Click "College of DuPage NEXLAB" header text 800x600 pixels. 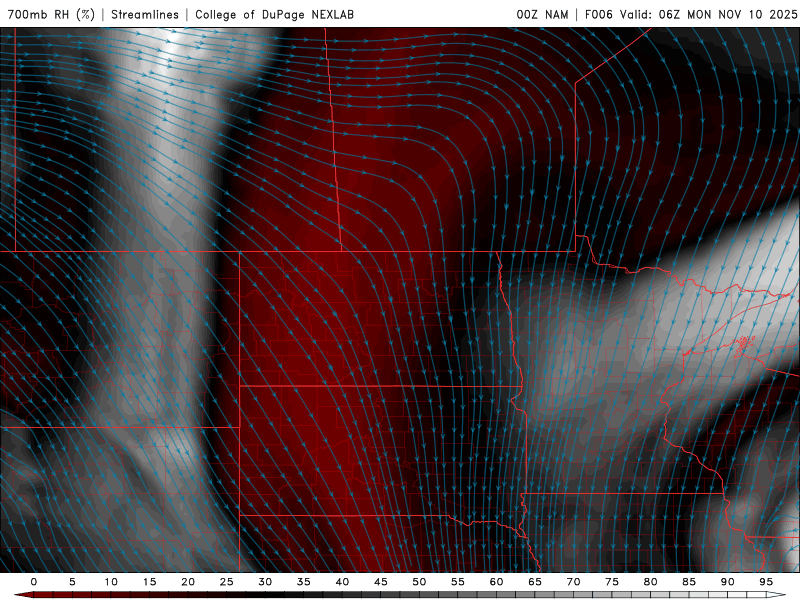[x=274, y=14]
